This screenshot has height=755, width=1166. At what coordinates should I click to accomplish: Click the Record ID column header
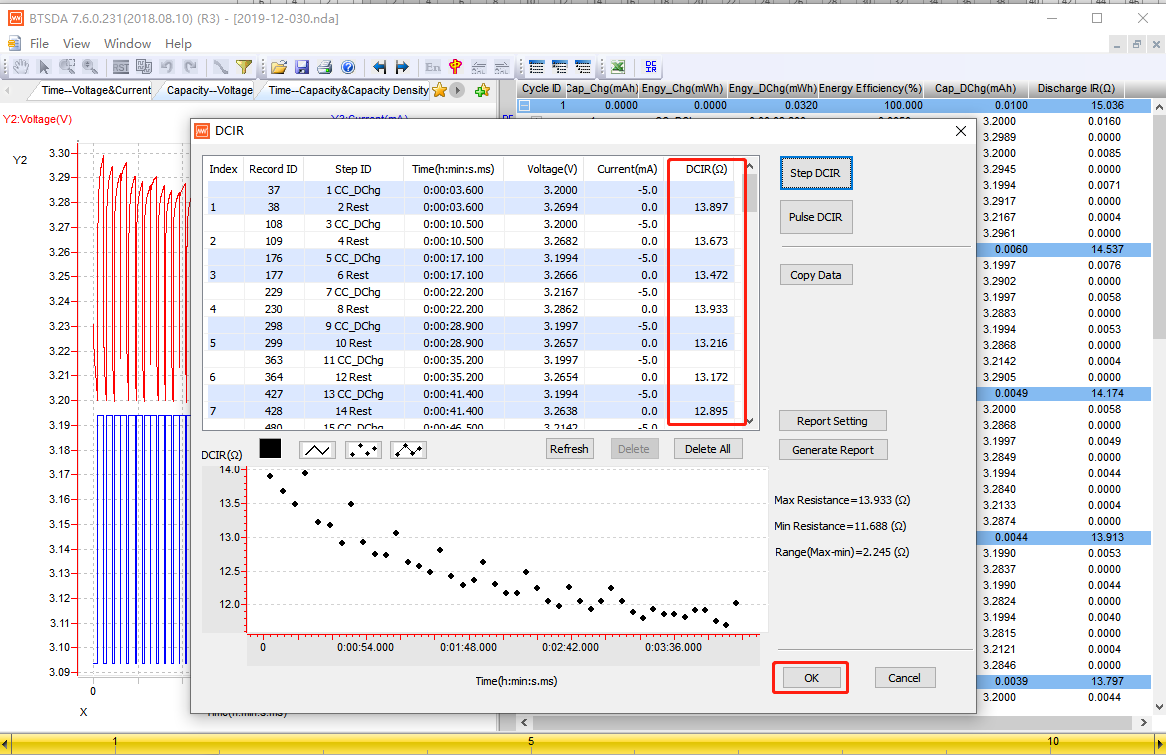point(273,170)
